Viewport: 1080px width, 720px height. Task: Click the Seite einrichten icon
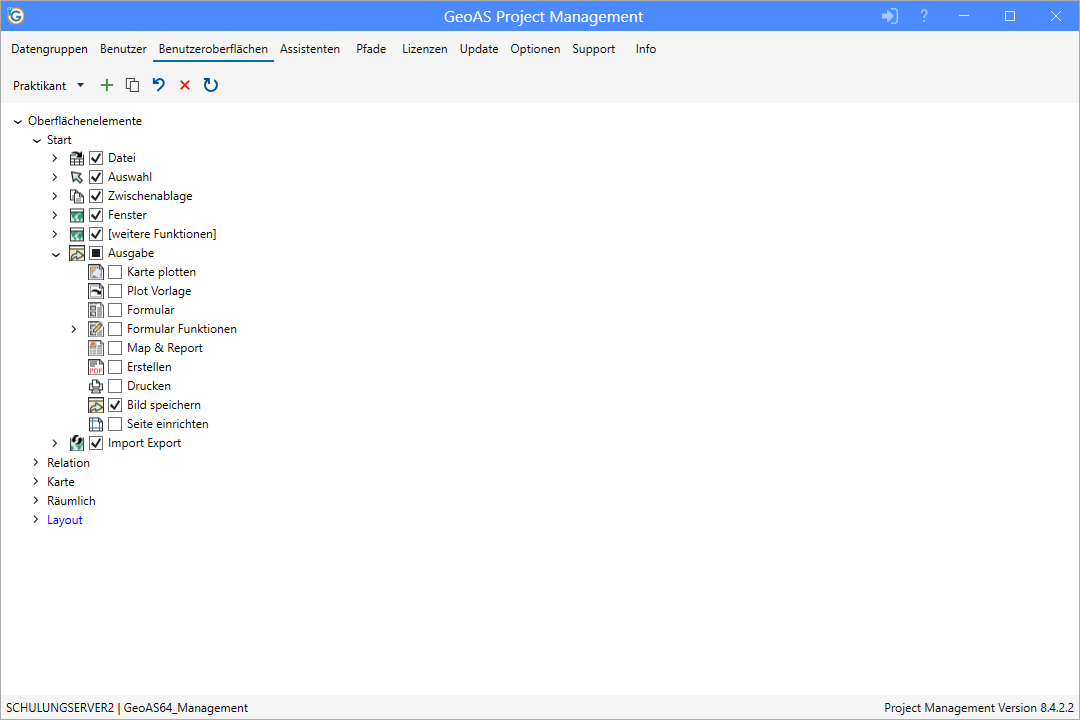(96, 424)
